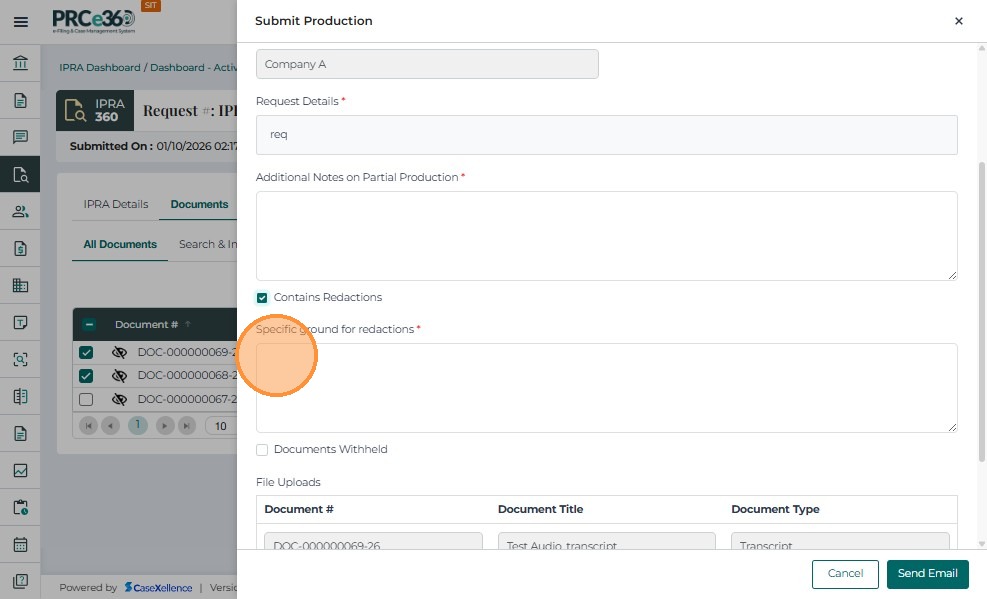
Task: Check the DOC-000000067 row checkbox
Action: (x=86, y=400)
